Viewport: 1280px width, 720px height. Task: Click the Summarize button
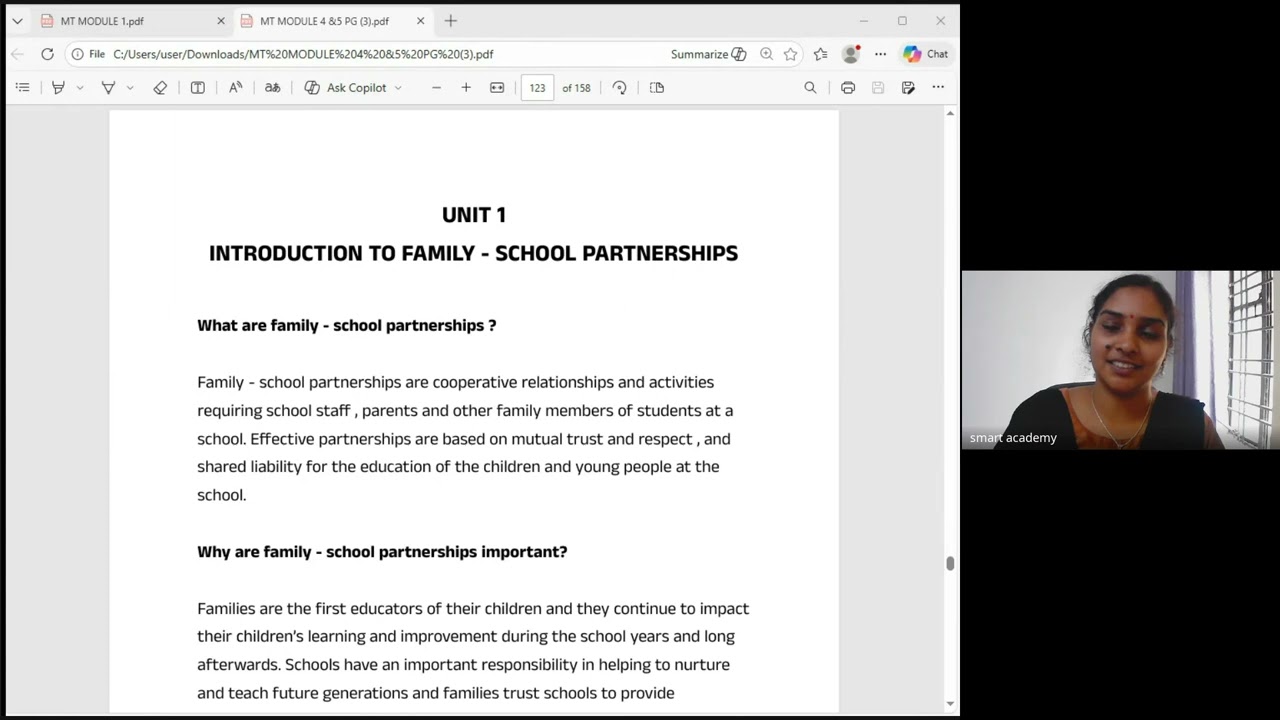pyautogui.click(x=708, y=54)
